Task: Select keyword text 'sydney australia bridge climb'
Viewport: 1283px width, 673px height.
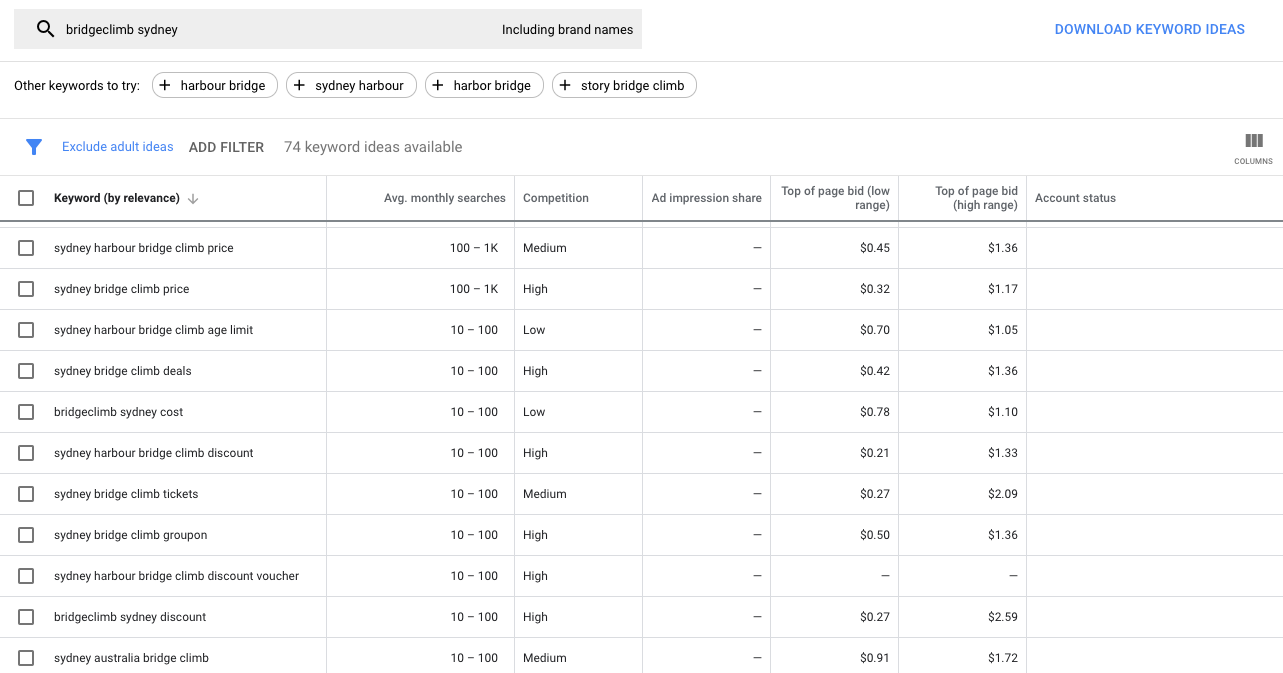Action: click(x=131, y=658)
